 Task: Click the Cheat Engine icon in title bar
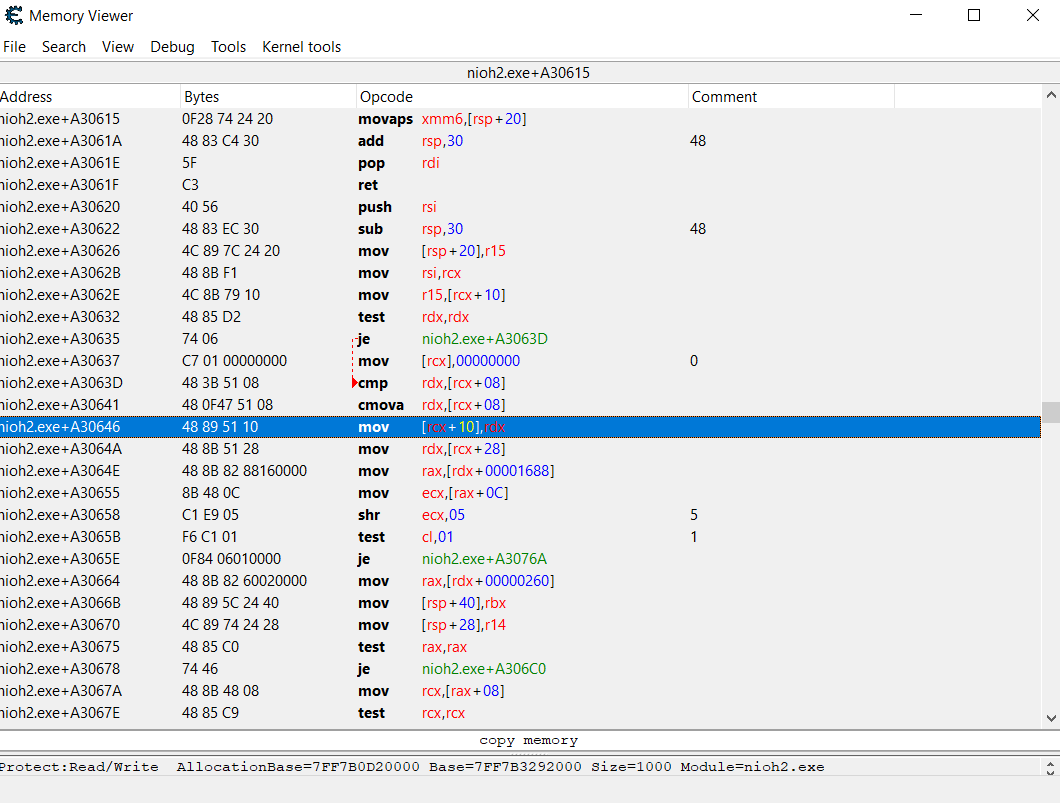14,15
